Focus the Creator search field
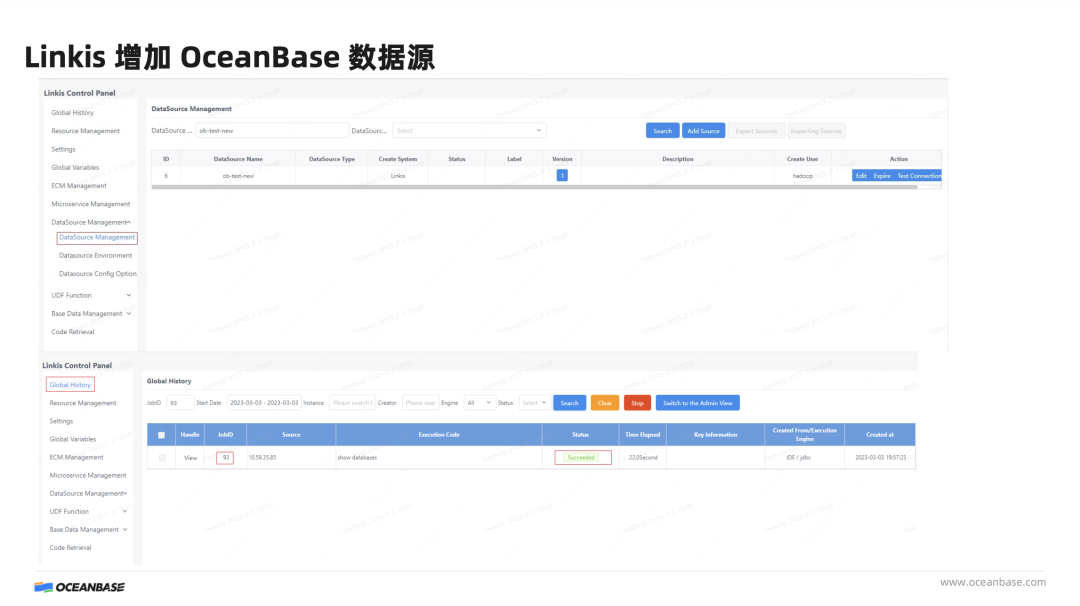 tap(420, 403)
